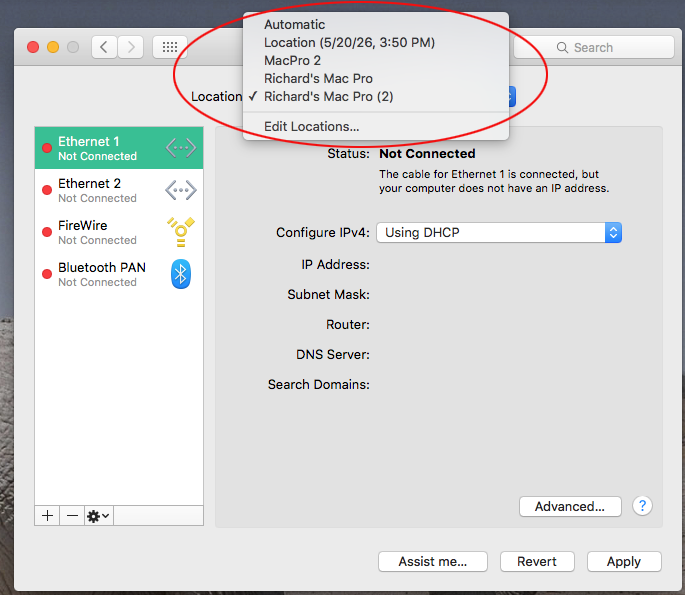
Task: Go back with the left chevron button
Action: tap(104, 47)
